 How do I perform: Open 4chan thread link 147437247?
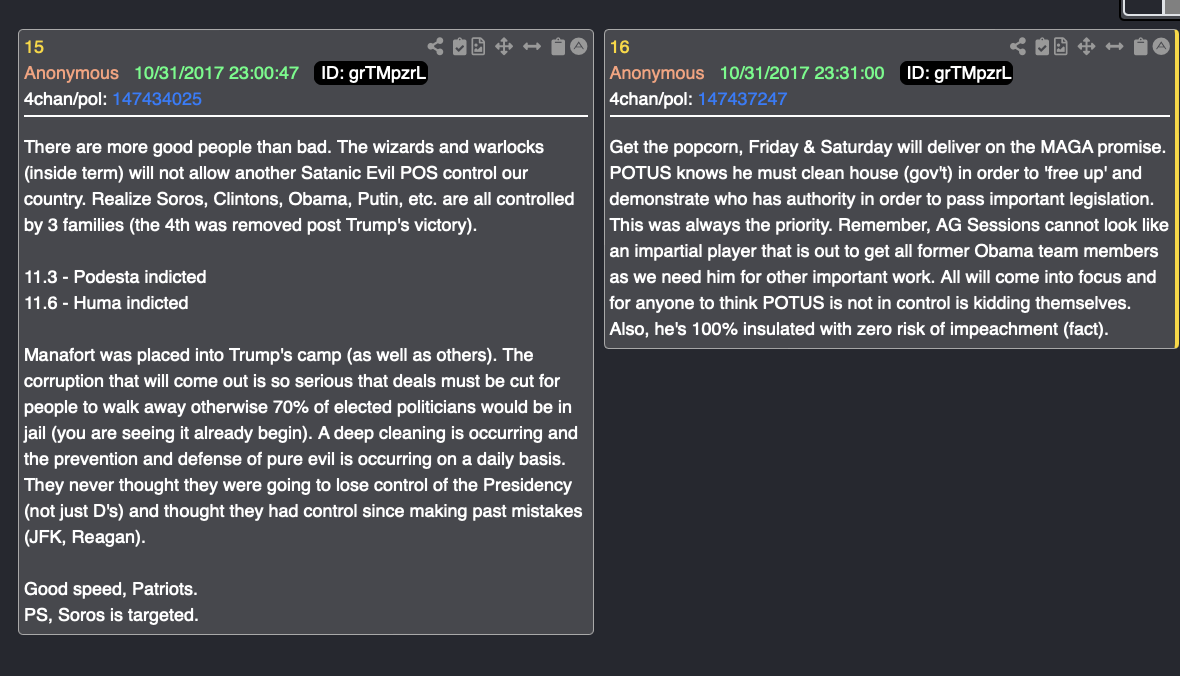click(x=743, y=99)
